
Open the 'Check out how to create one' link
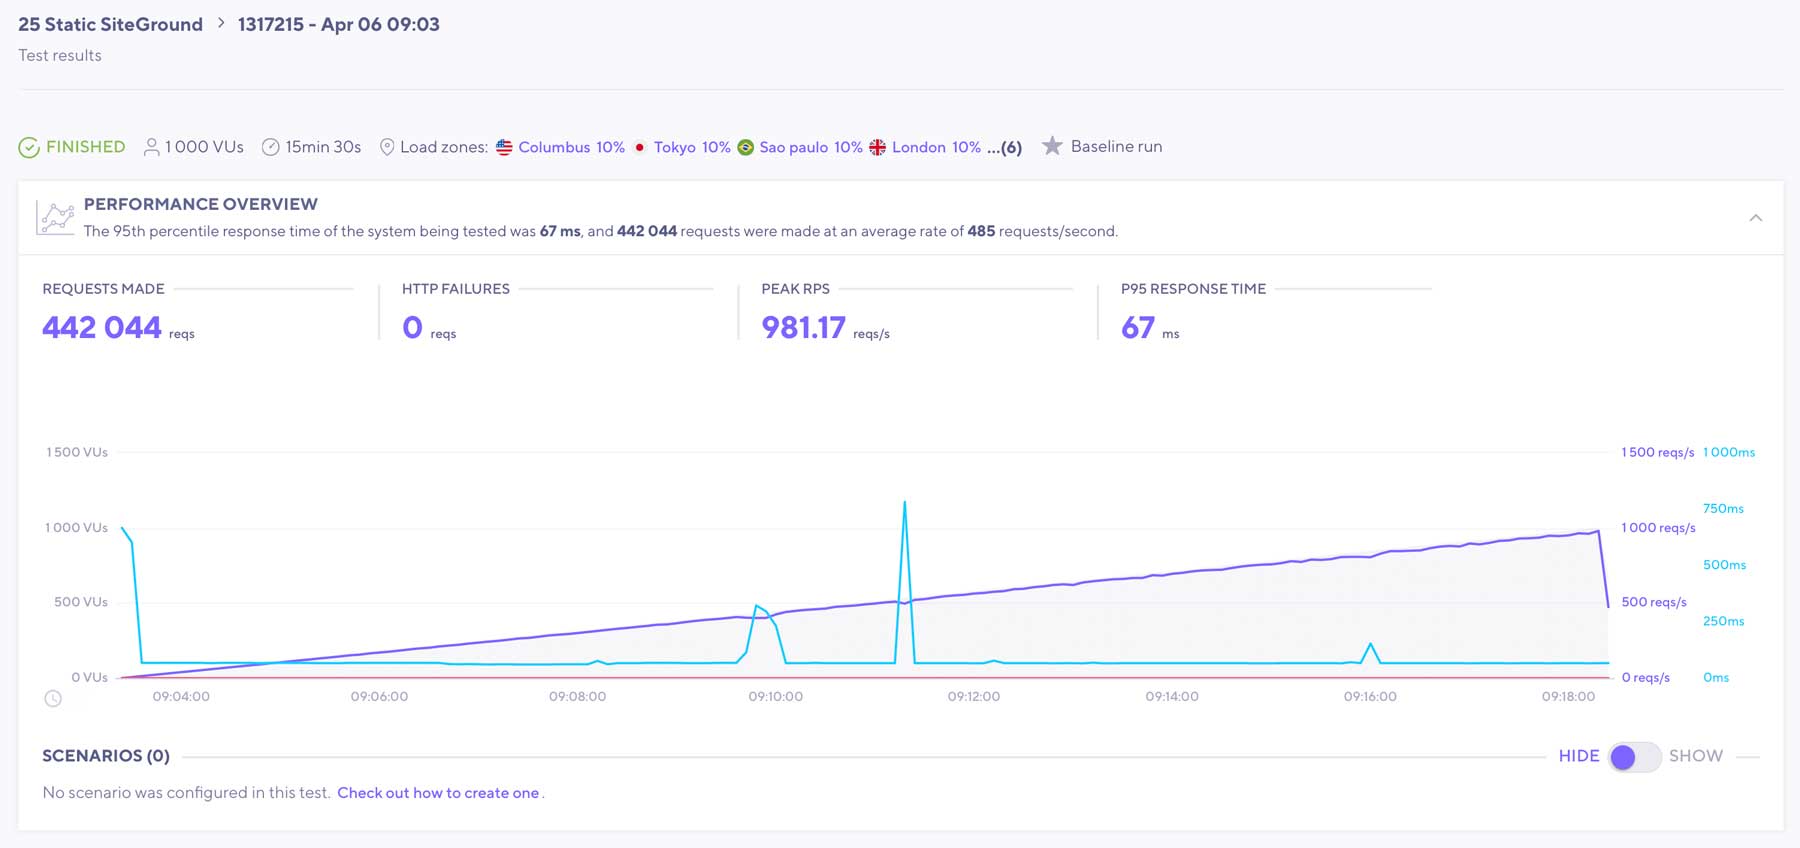point(438,793)
